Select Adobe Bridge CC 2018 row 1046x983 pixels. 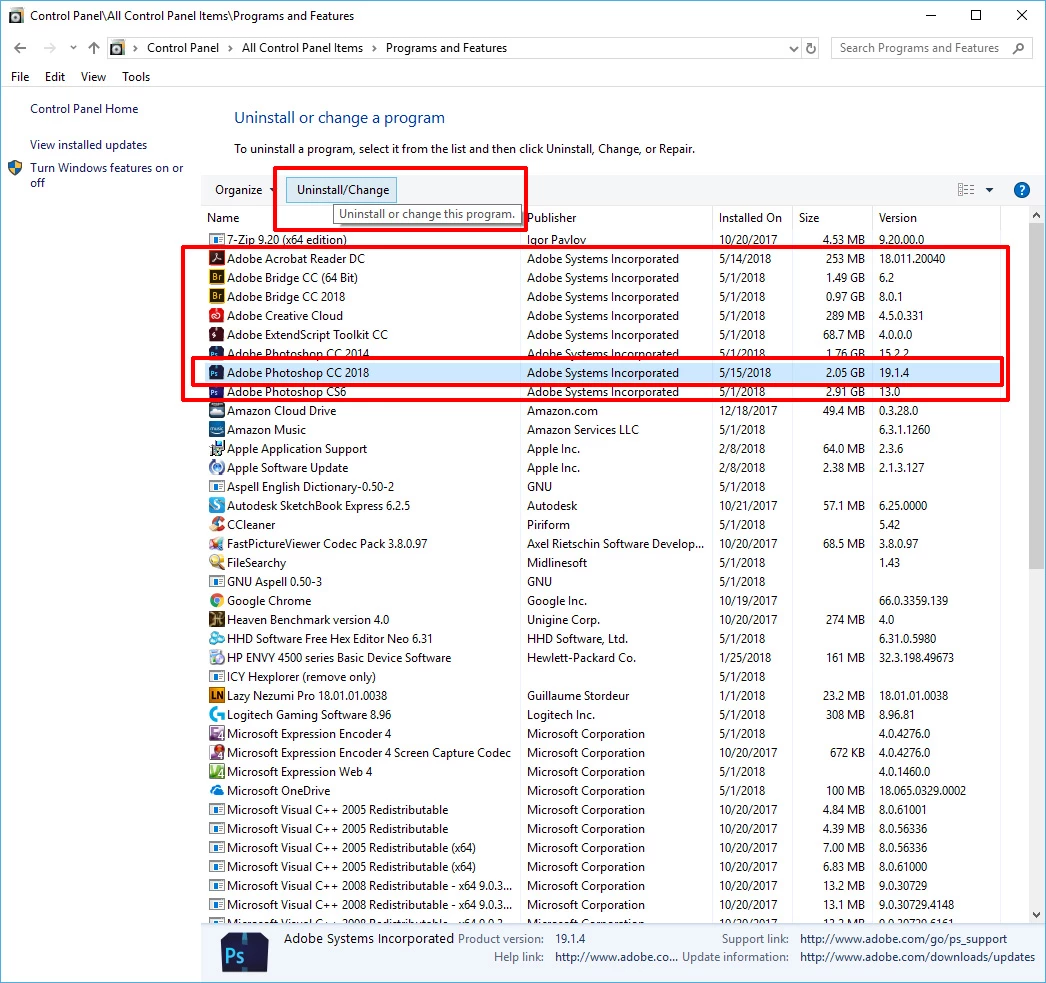click(604, 296)
